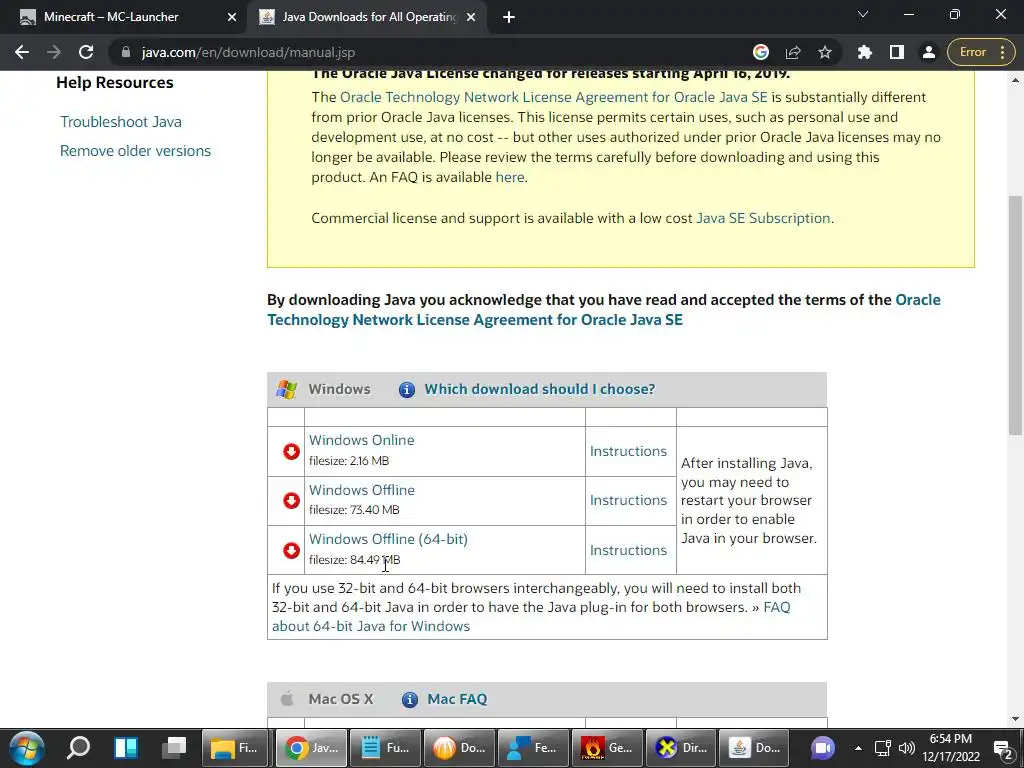The width and height of the screenshot is (1024, 768).
Task: Open Instructions for Windows Online
Action: [628, 451]
